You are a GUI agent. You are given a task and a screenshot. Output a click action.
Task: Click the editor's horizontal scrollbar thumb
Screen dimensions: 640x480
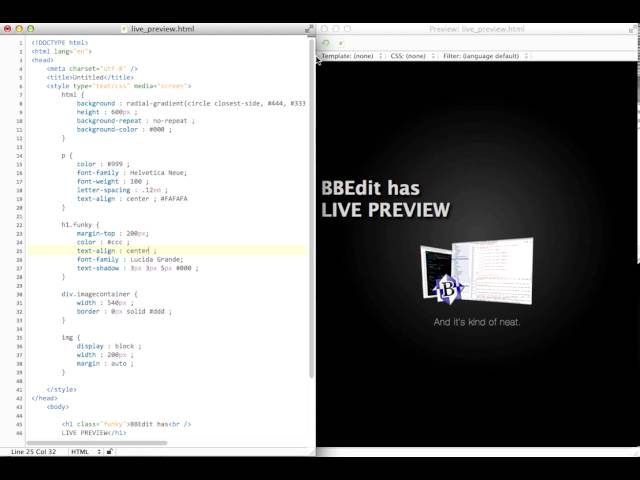[x=97, y=443]
